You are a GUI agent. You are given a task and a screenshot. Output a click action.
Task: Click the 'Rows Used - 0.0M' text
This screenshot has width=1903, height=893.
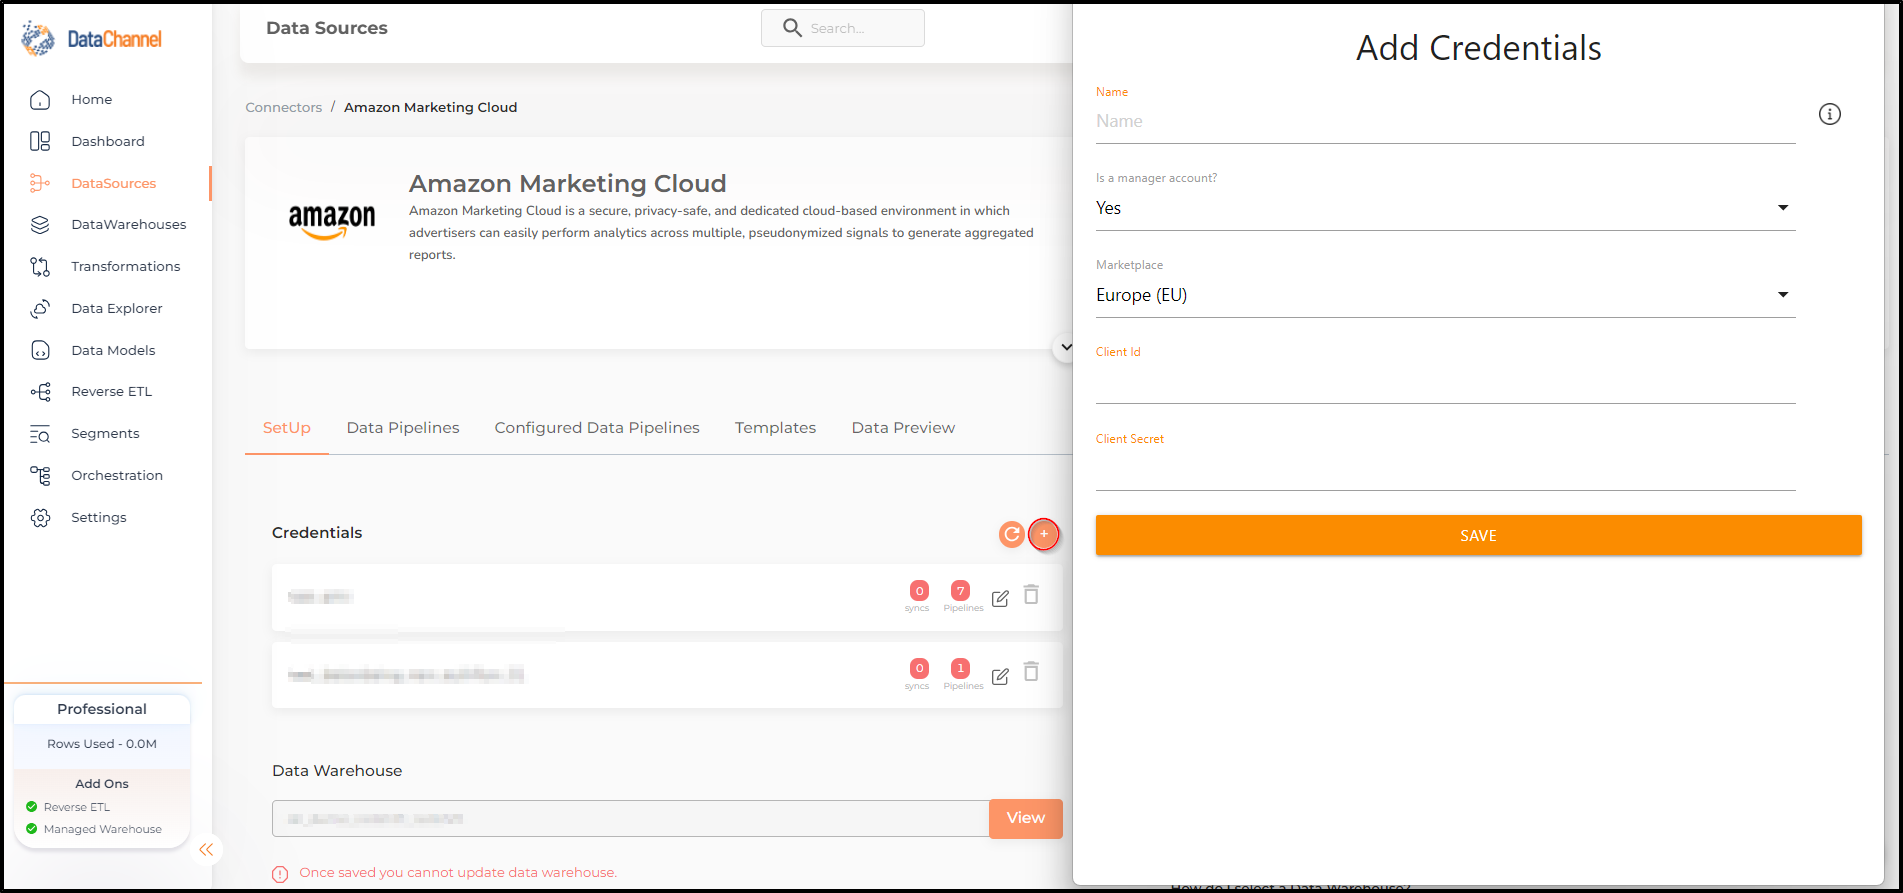click(x=102, y=744)
